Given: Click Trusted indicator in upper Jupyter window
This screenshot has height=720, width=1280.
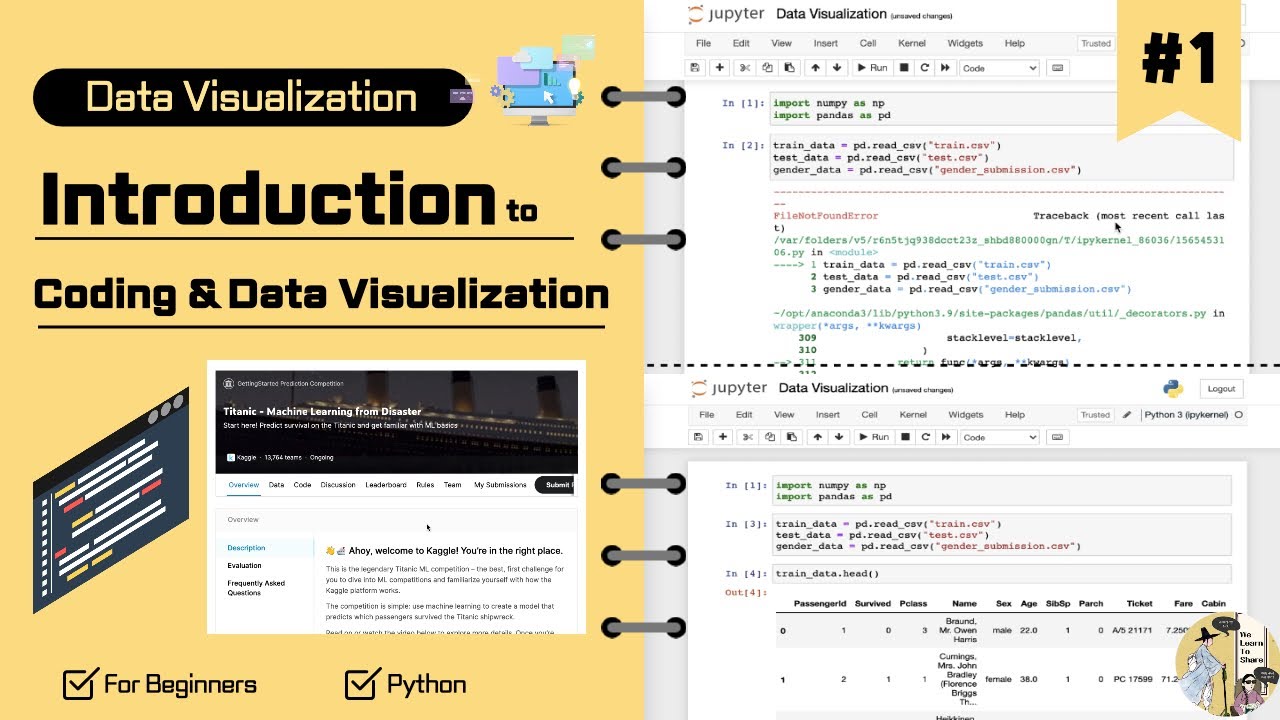Looking at the screenshot, I should tap(1096, 43).
